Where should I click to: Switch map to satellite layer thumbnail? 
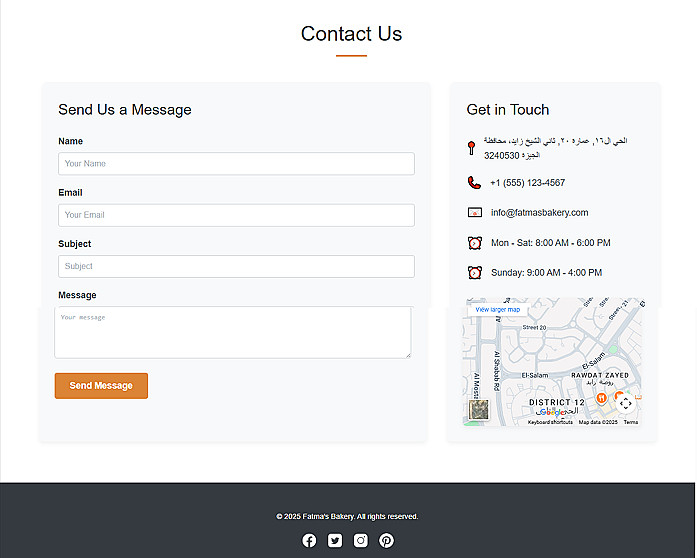479,409
